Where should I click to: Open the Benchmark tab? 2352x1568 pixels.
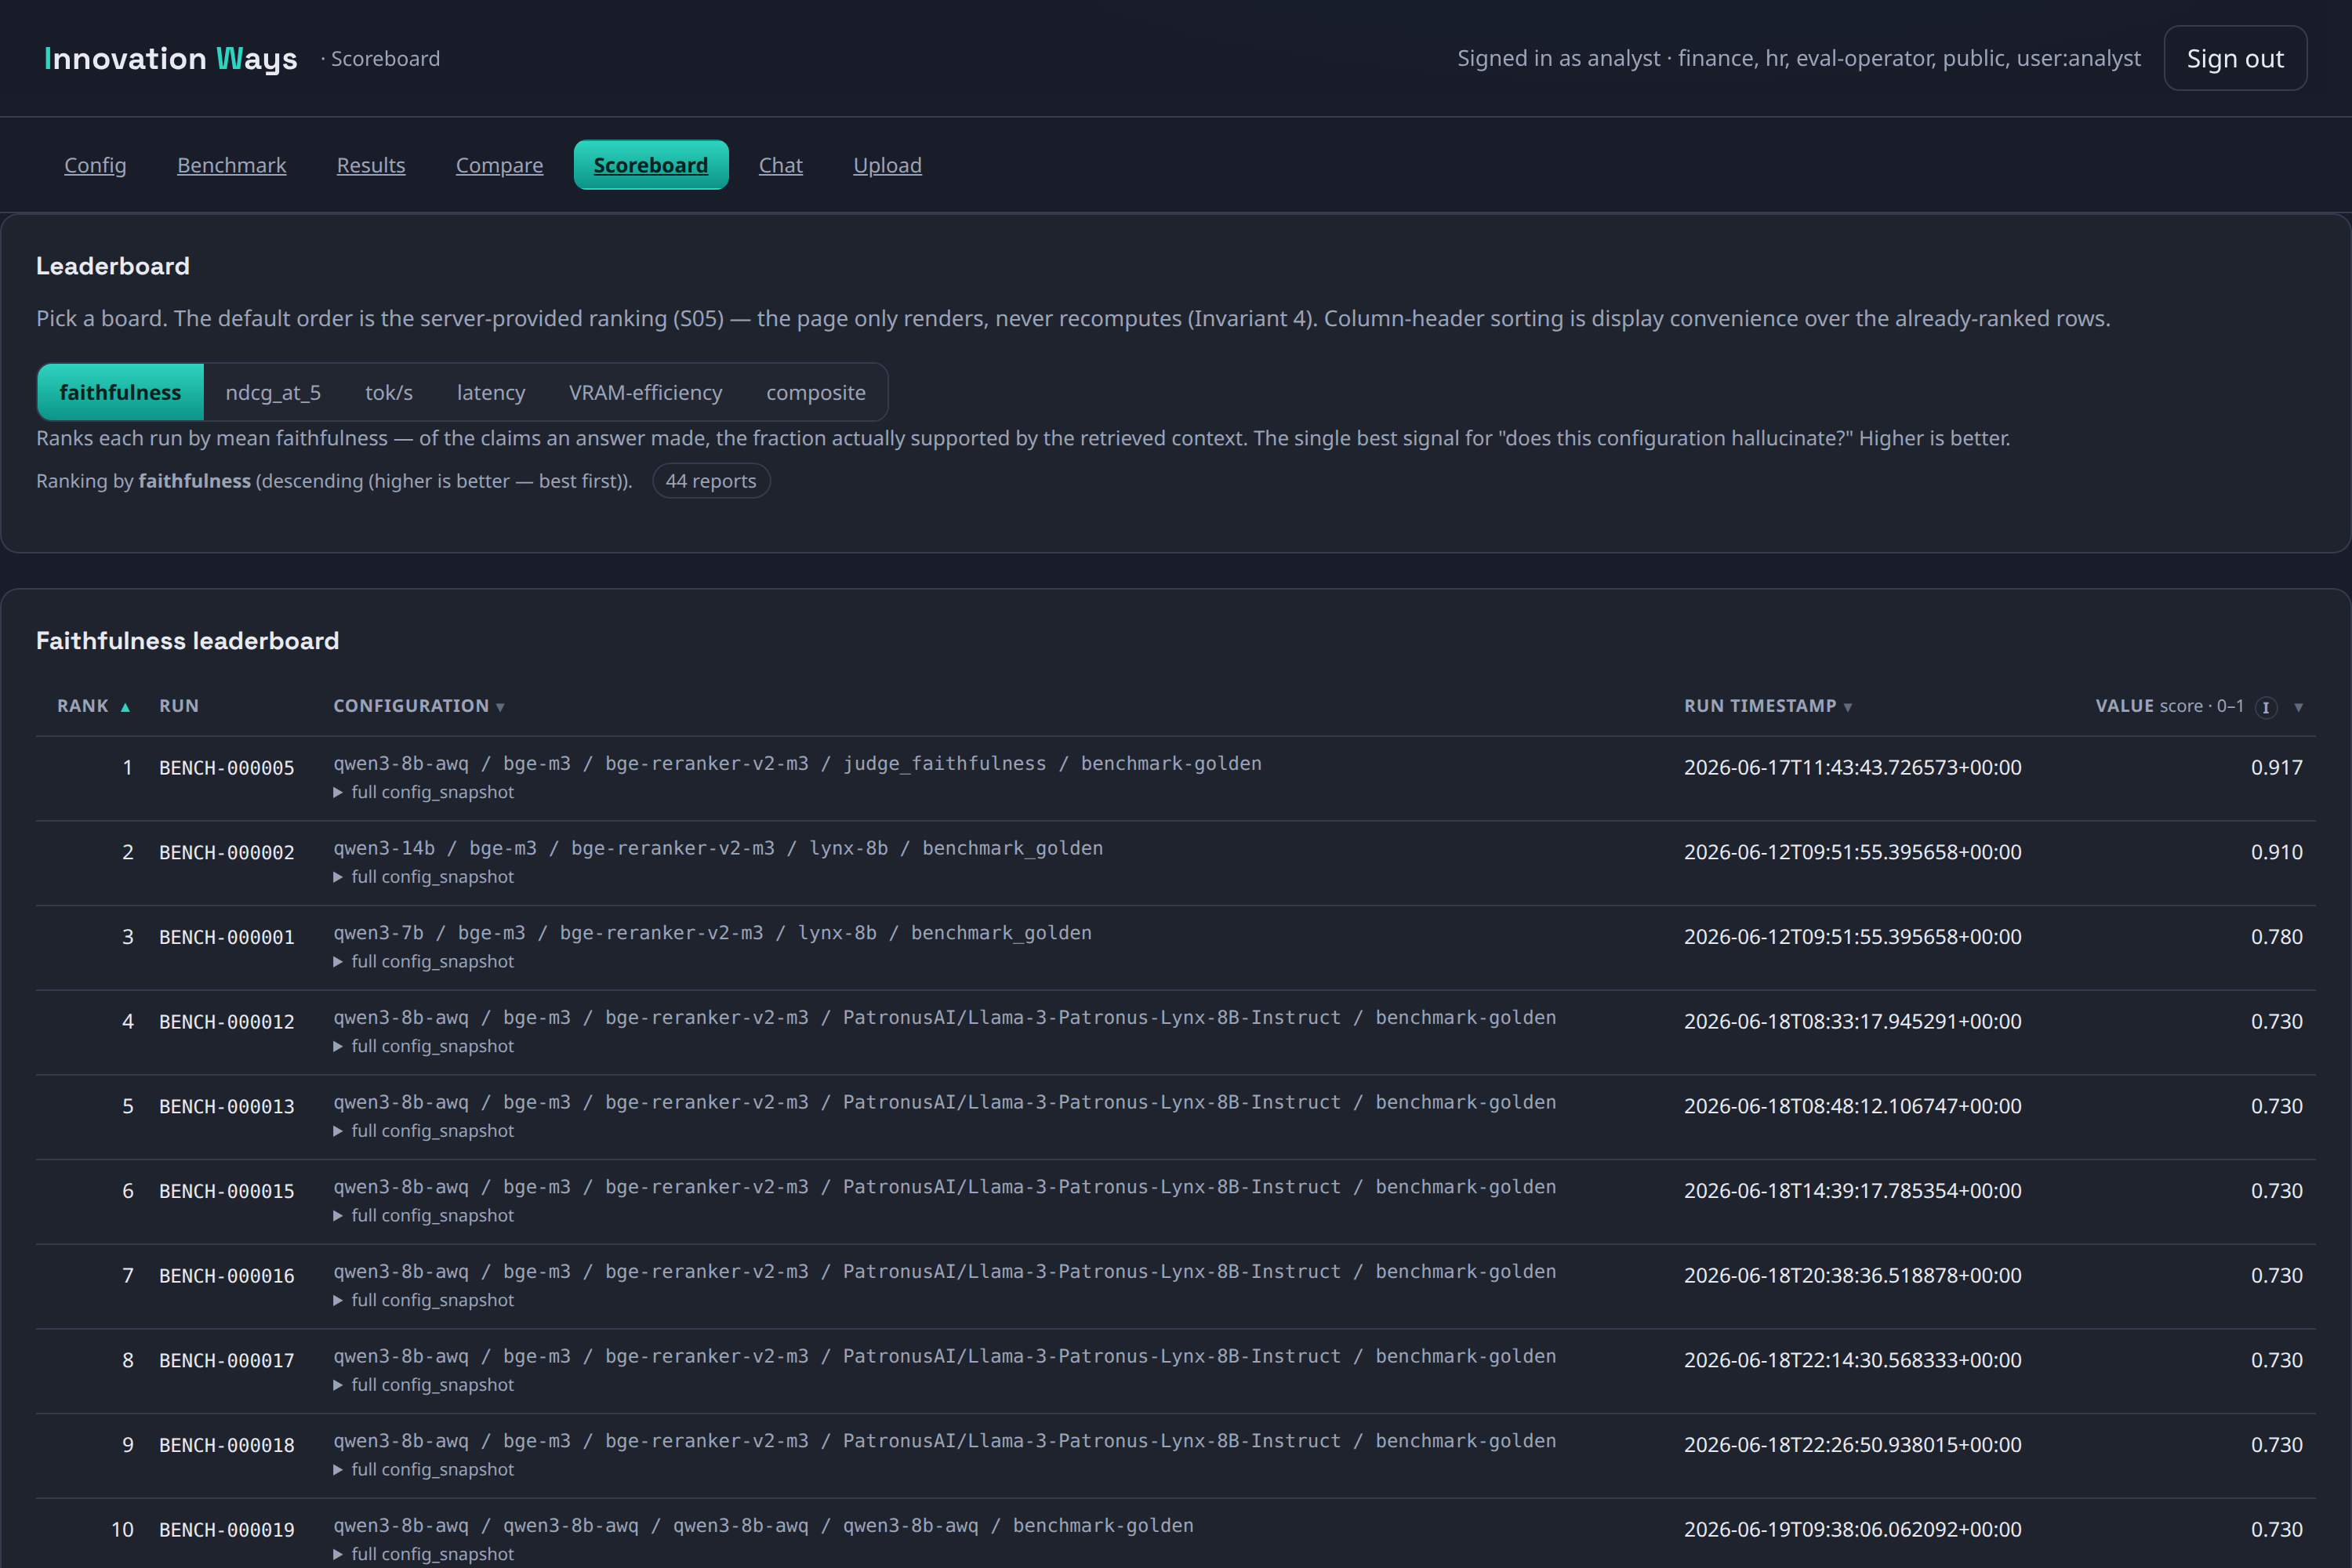tap(231, 165)
